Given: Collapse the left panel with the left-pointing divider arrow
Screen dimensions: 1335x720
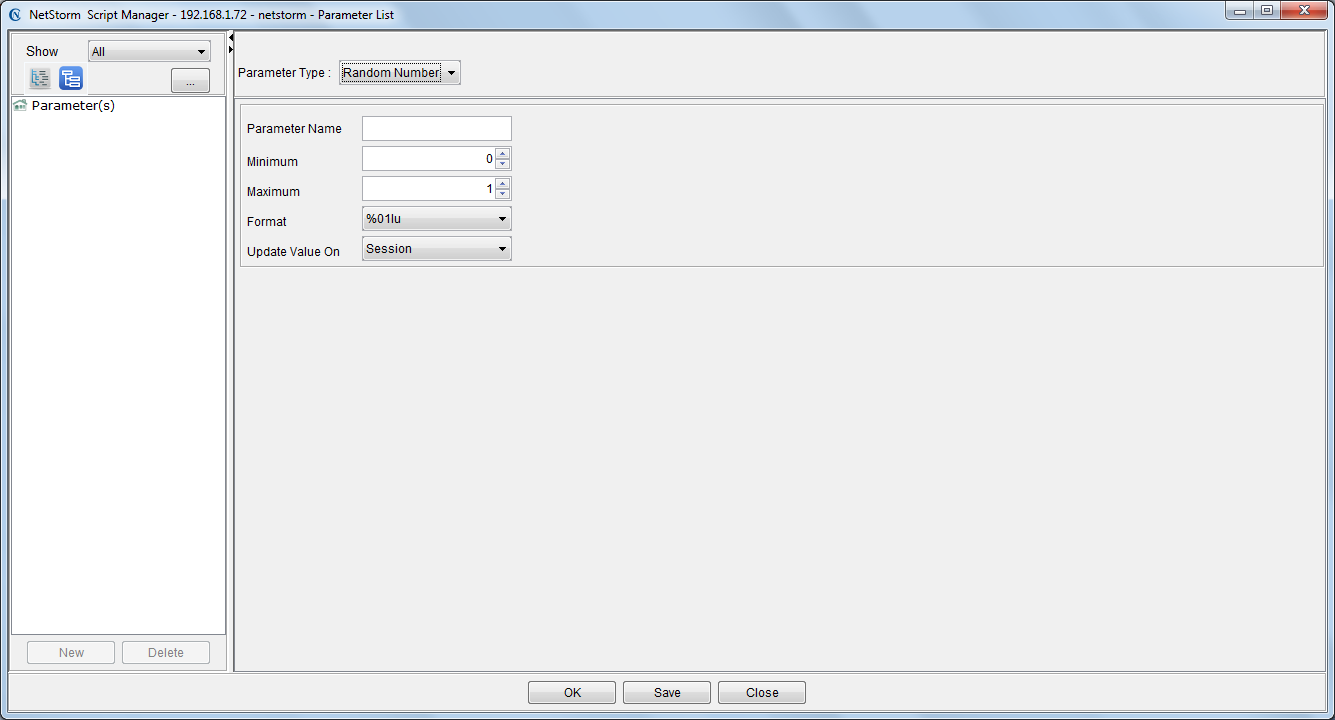Looking at the screenshot, I should [231, 38].
